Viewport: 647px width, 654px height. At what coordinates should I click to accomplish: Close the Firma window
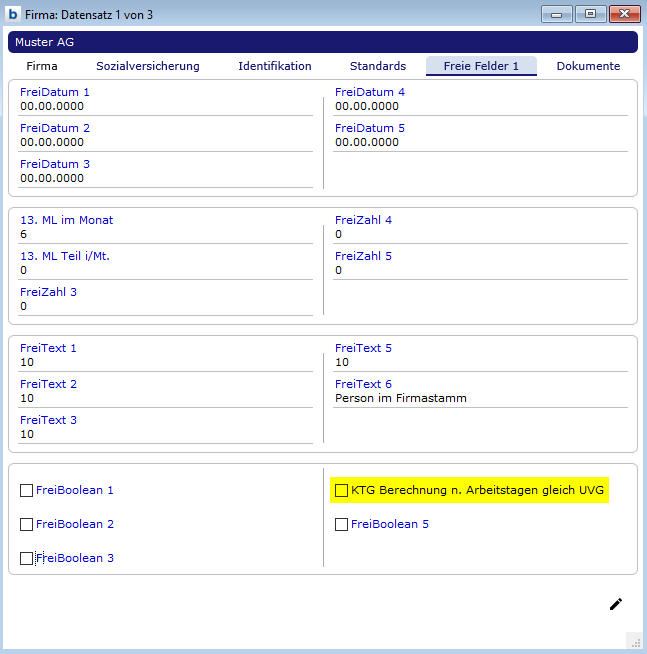point(625,14)
